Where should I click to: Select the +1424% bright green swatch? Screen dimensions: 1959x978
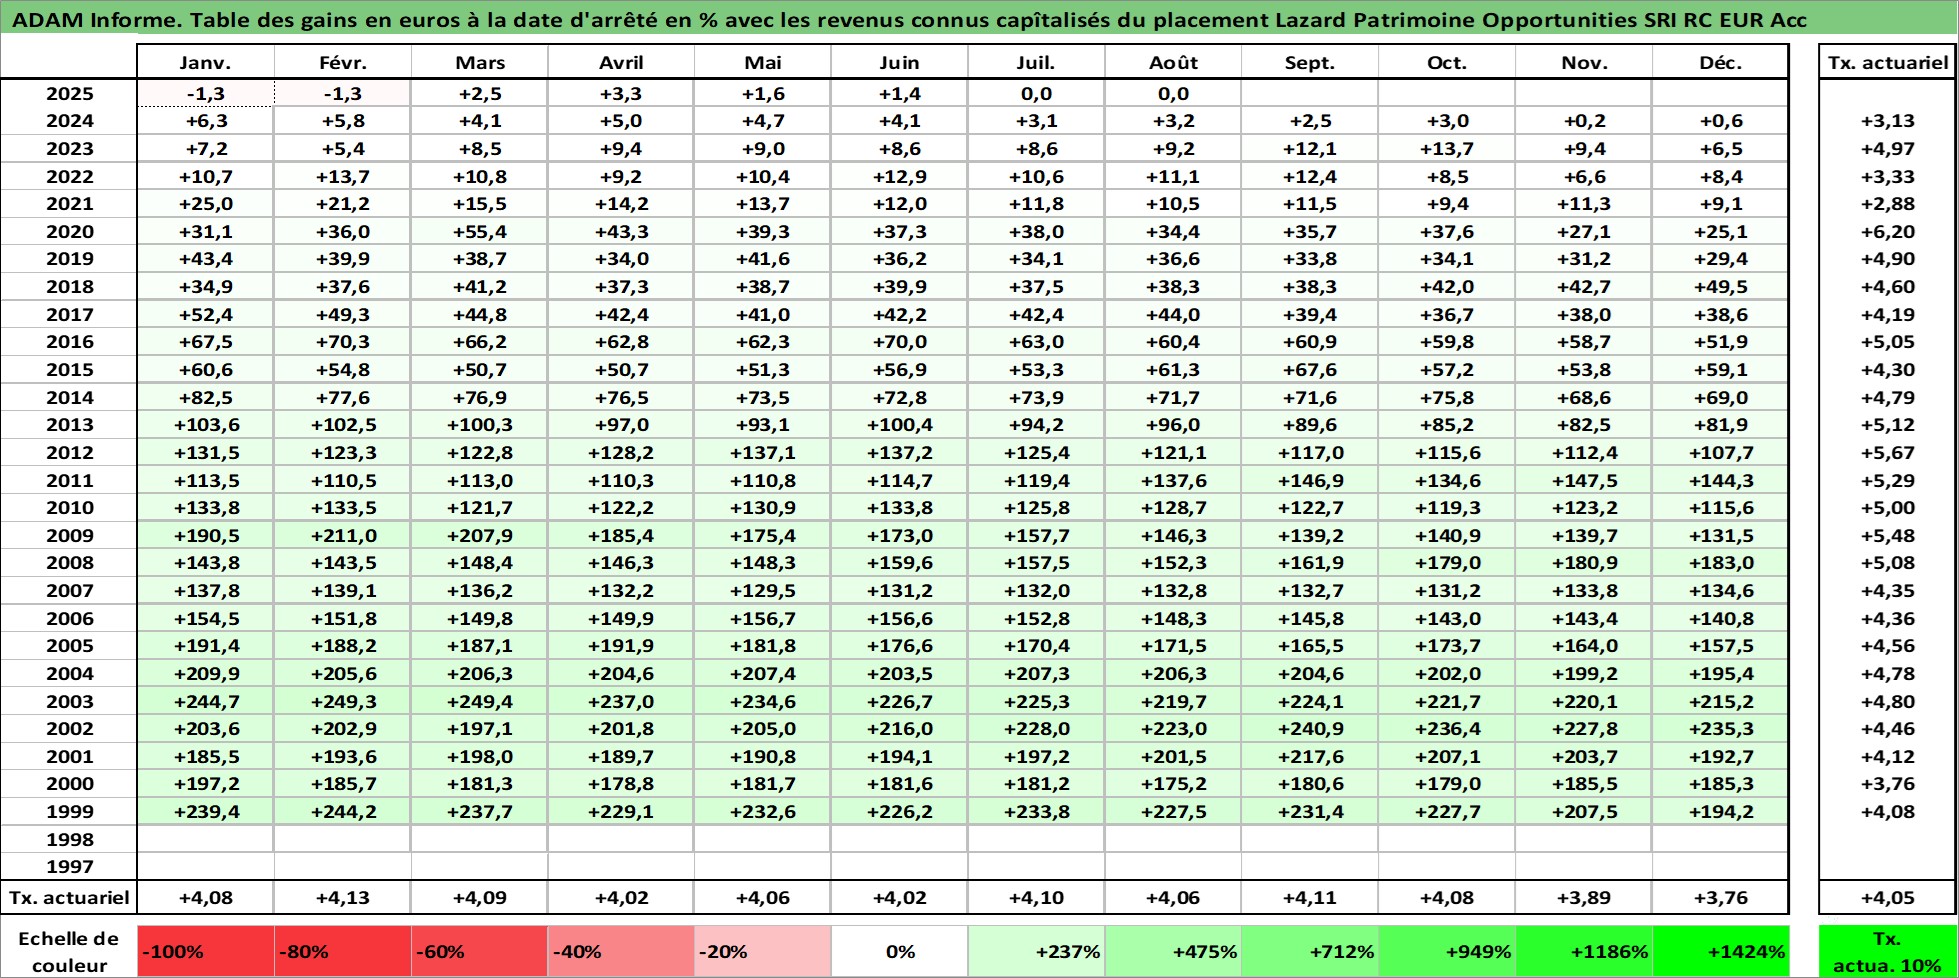point(1720,951)
